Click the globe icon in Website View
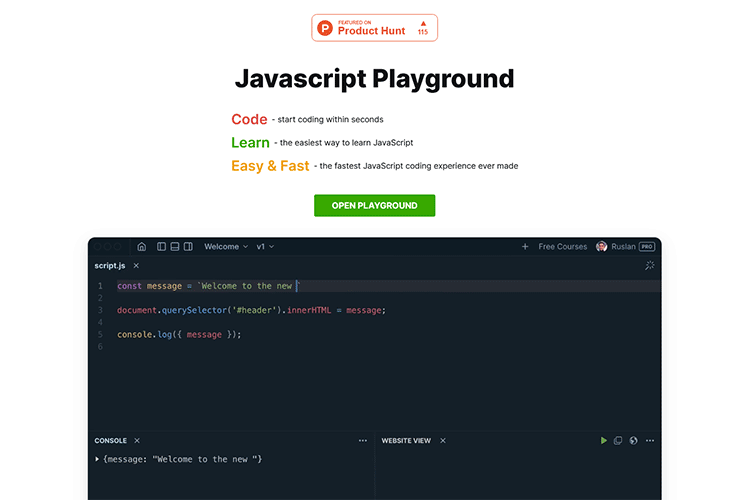 (633, 440)
